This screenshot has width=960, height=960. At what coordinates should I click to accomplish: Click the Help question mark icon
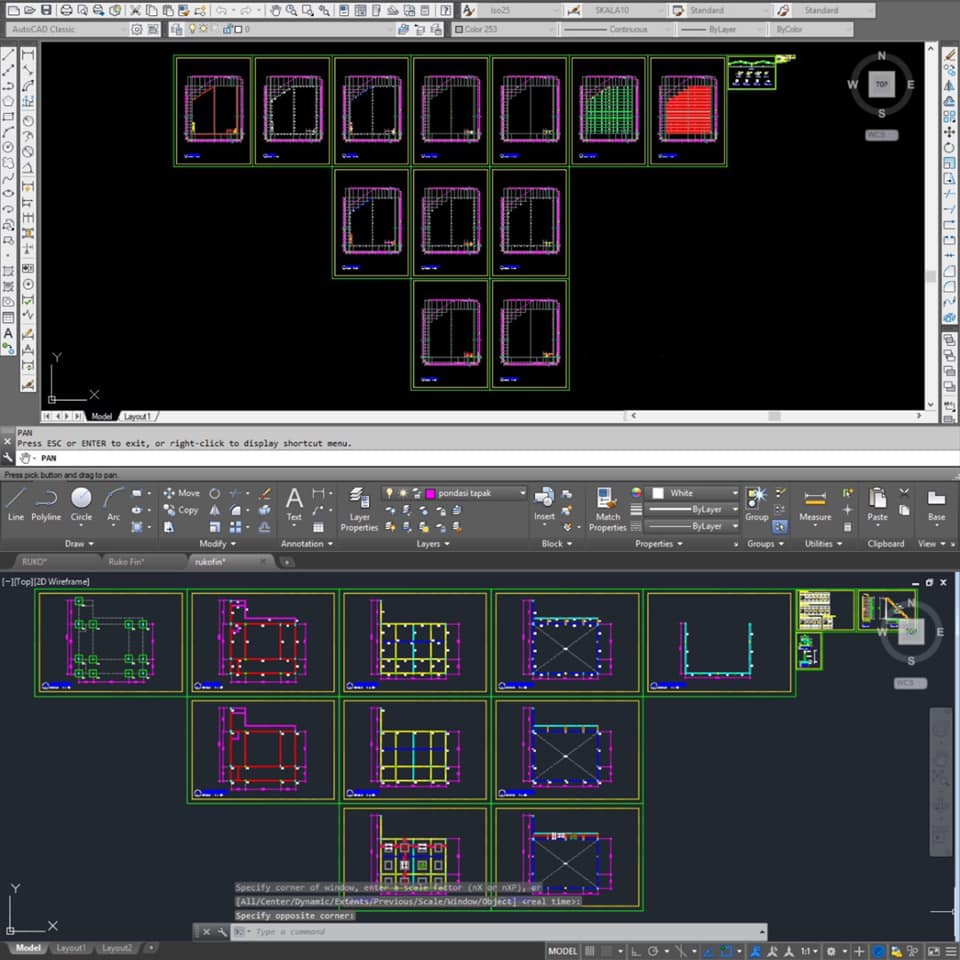446,10
